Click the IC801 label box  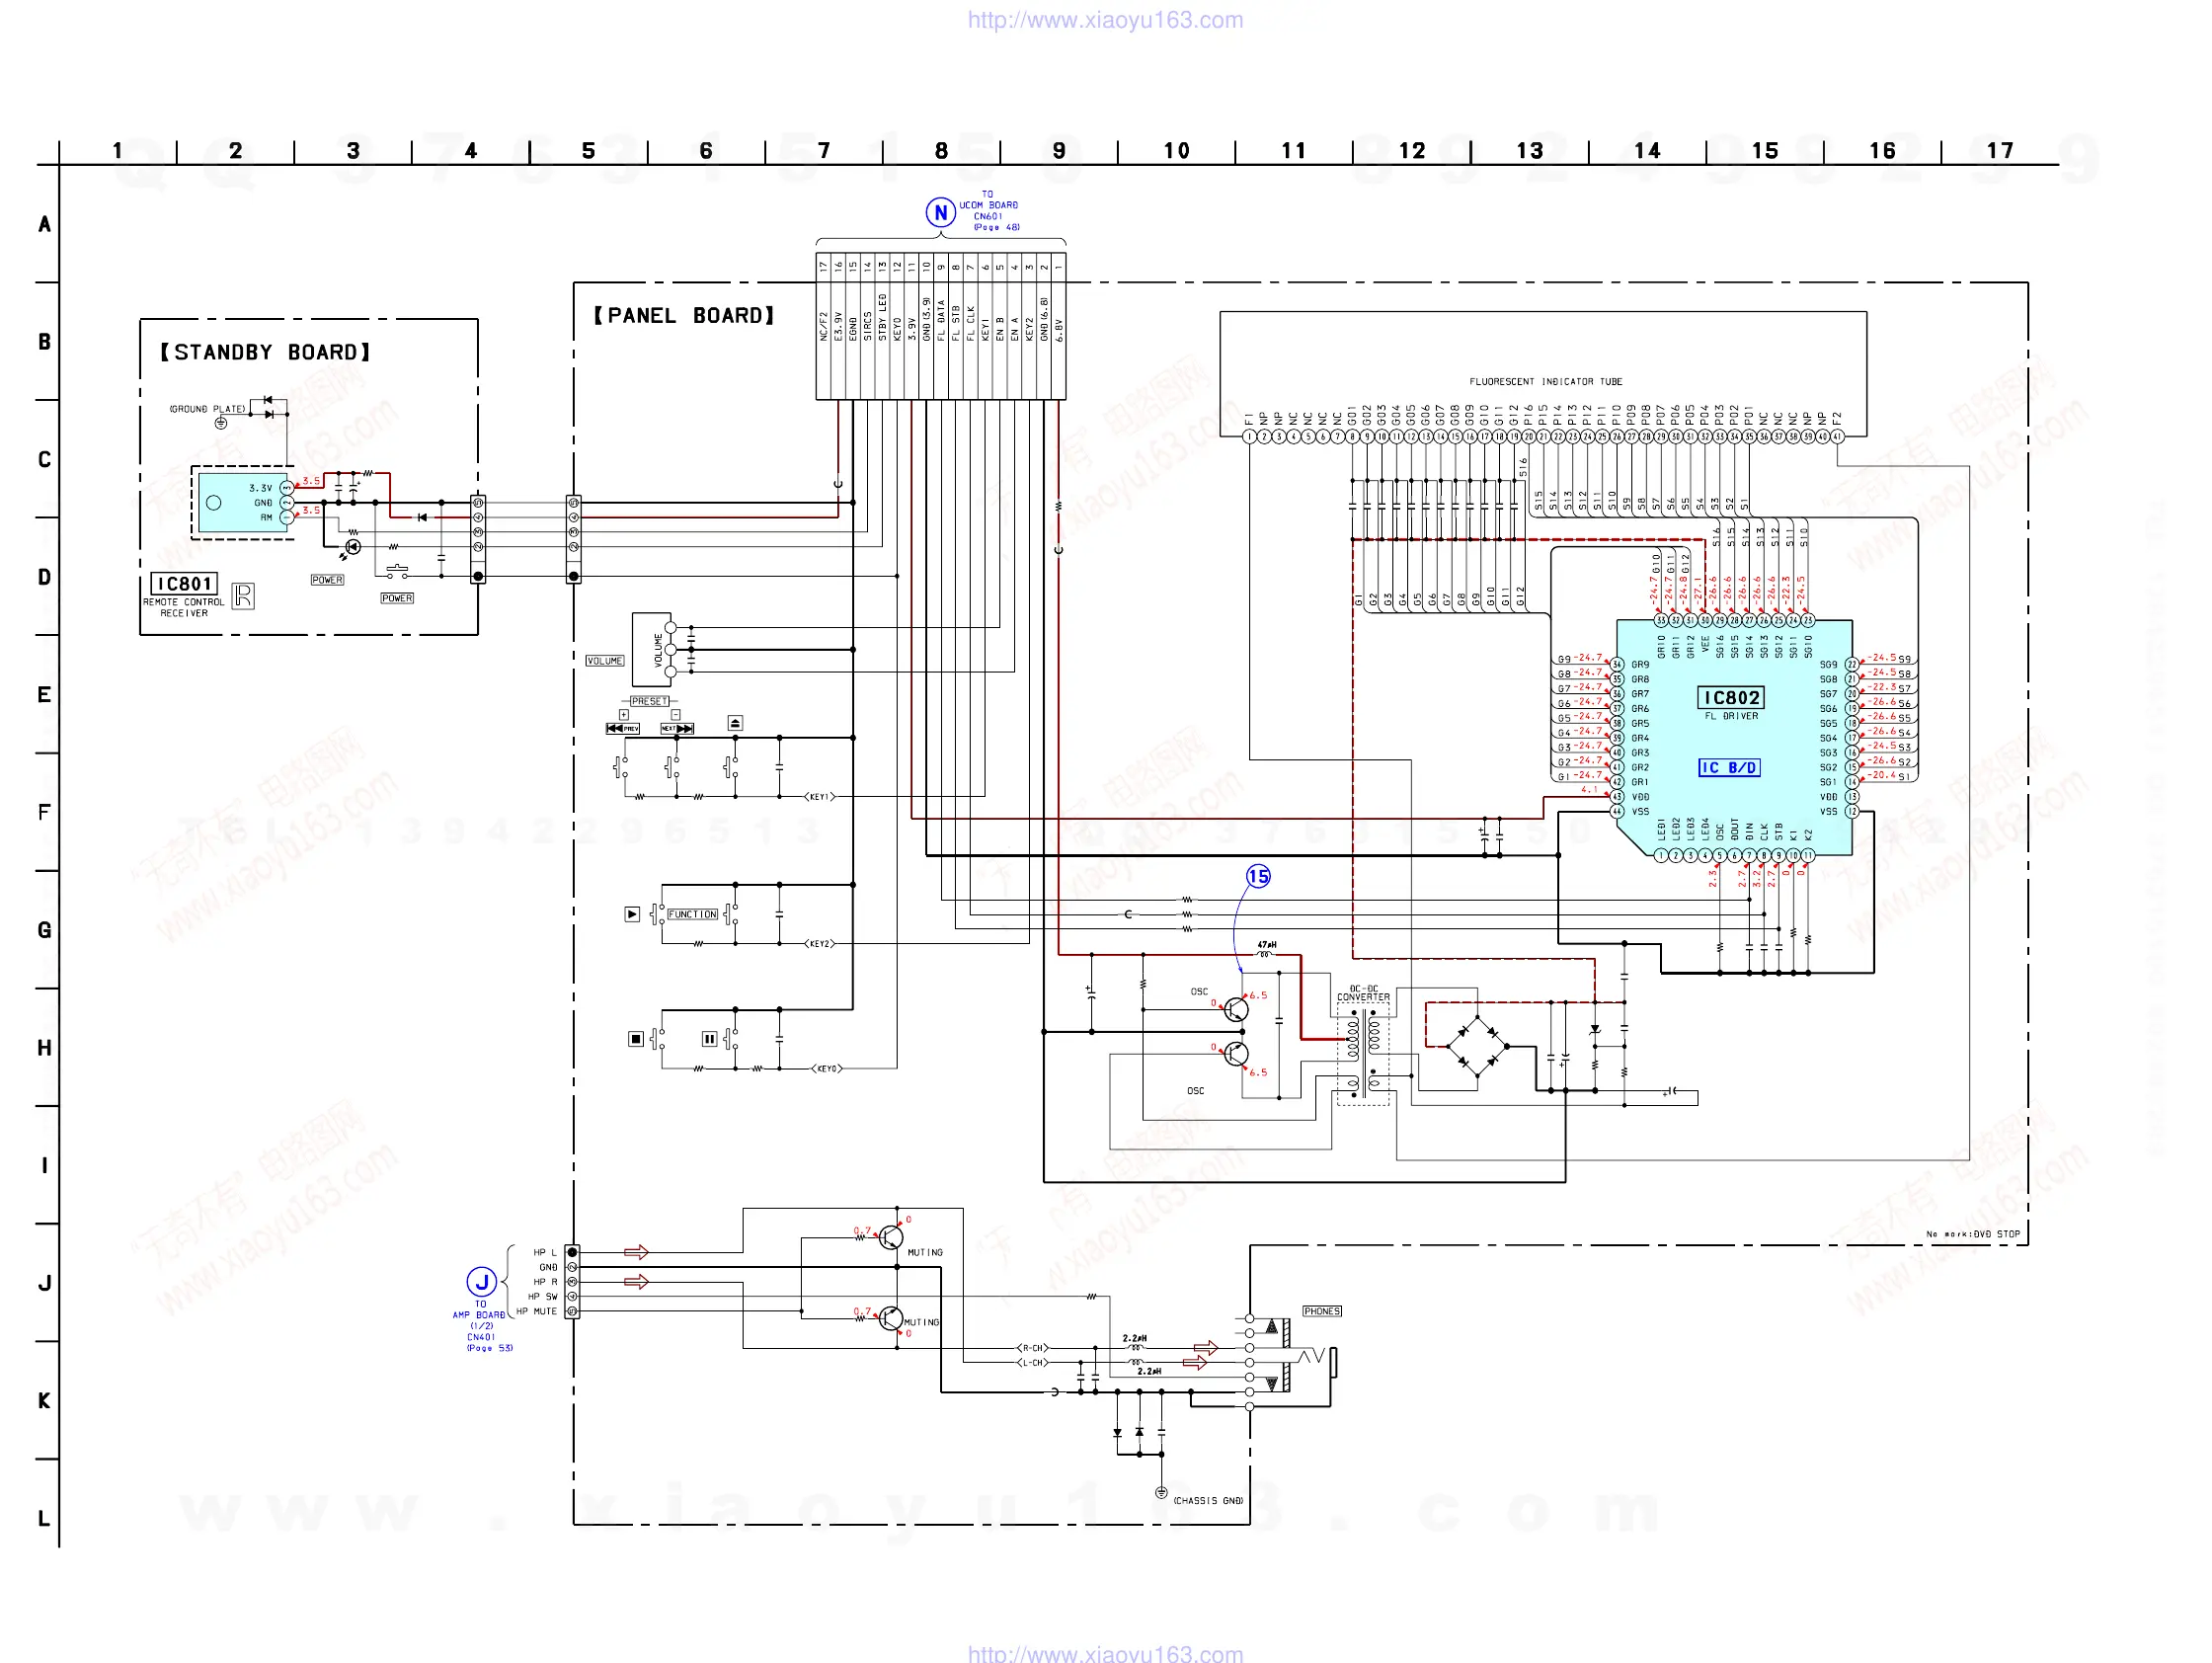184,583
